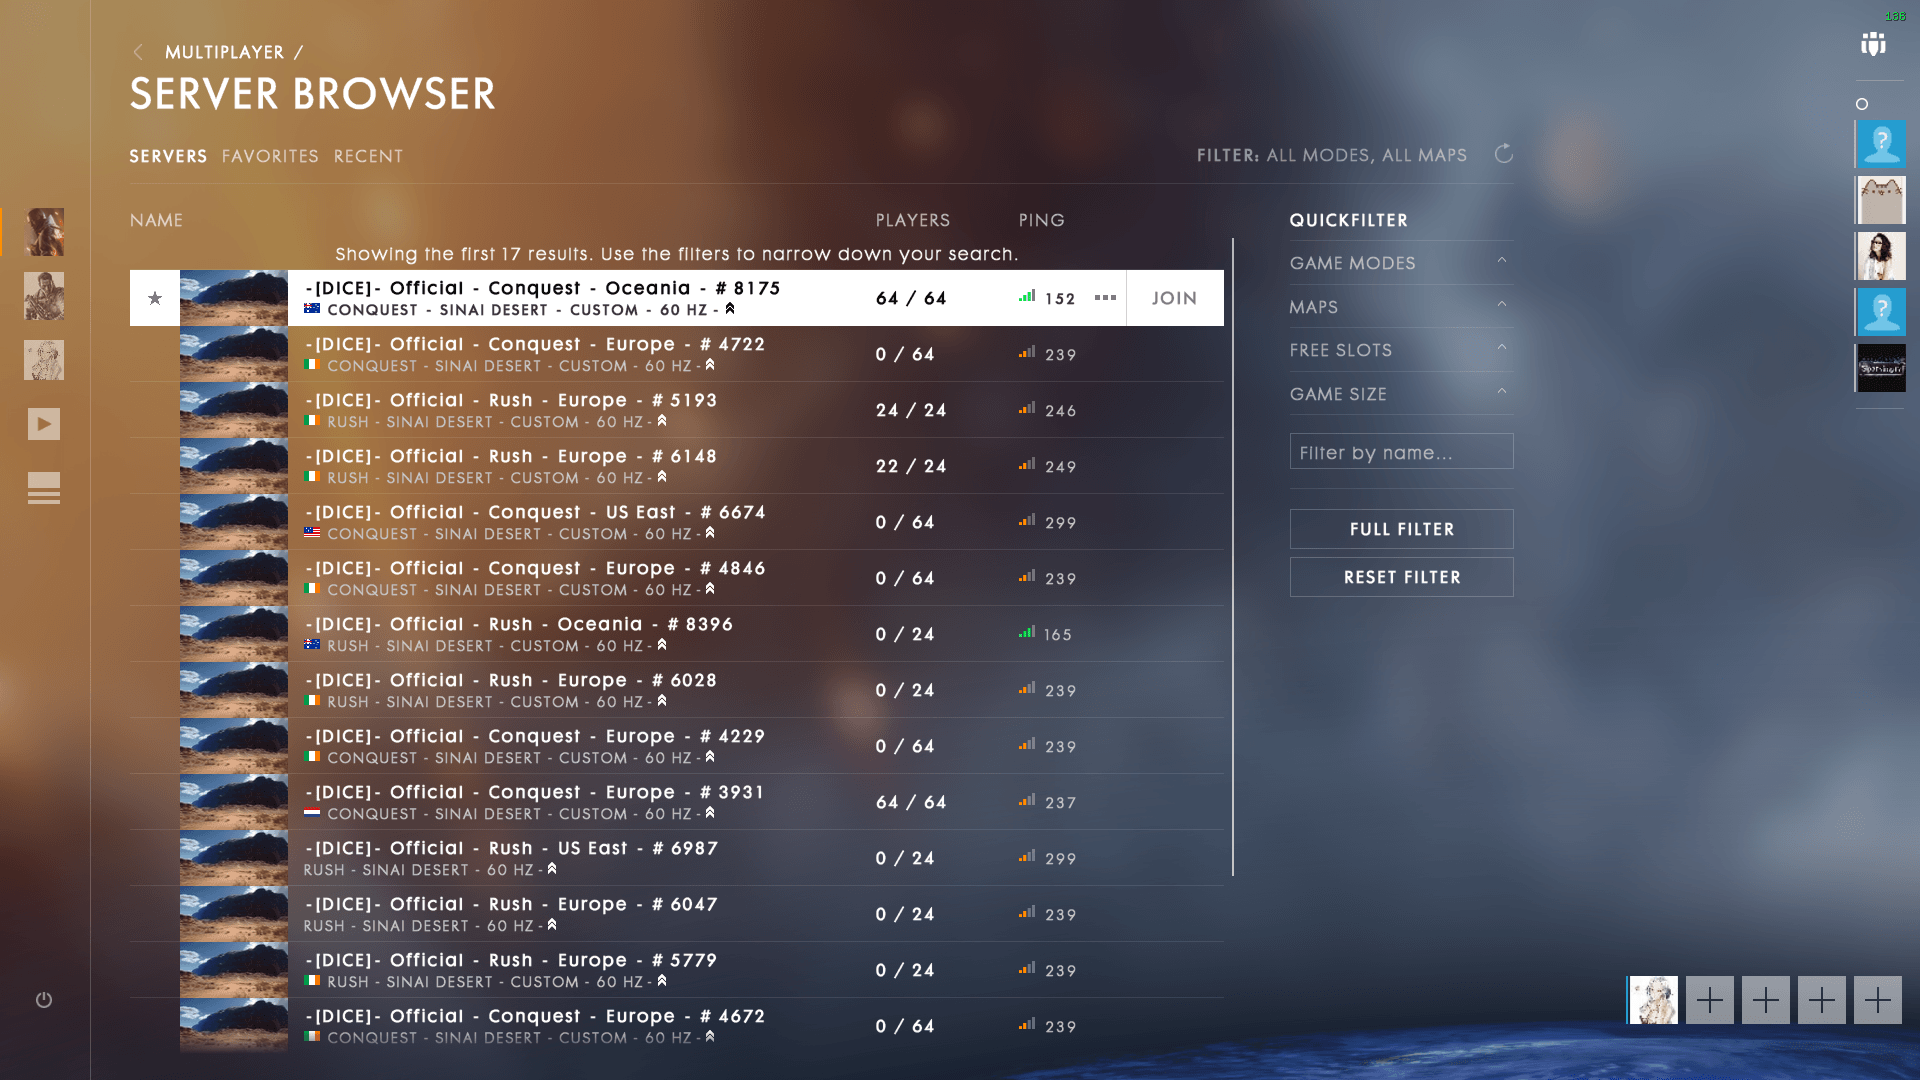Select your squad member portrait at bottom right

[x=1654, y=1000]
